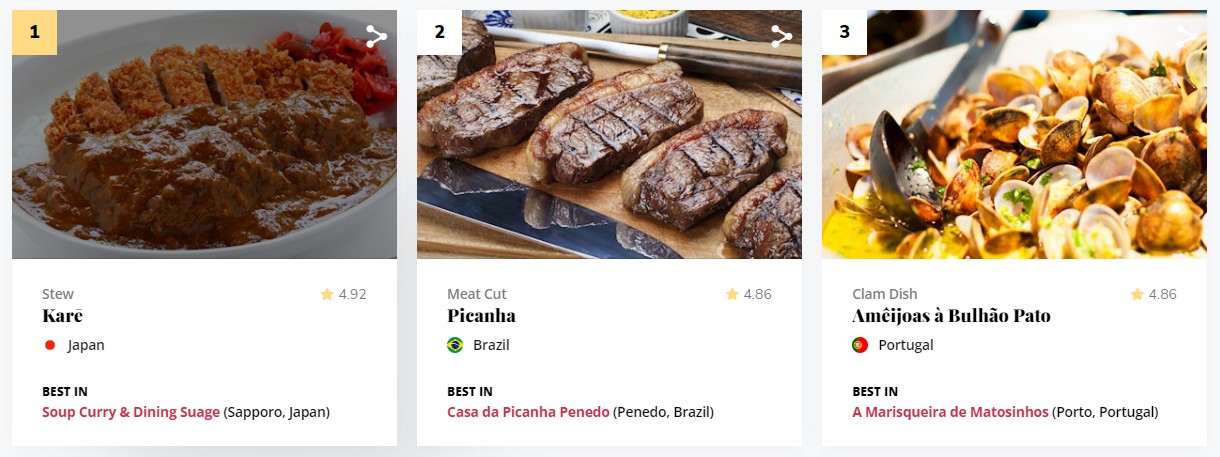The height and width of the screenshot is (457, 1220).
Task: Click the number 2 rank badge
Action: (x=440, y=32)
